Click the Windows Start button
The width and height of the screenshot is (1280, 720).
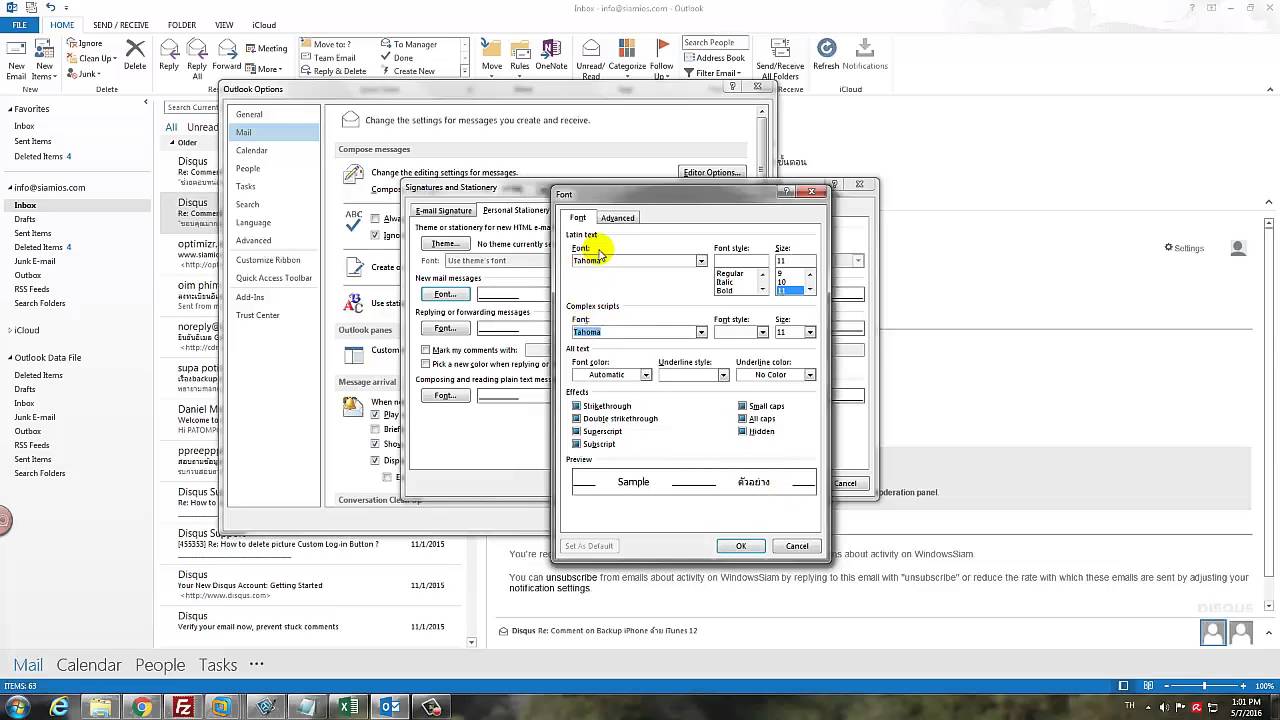click(x=17, y=707)
